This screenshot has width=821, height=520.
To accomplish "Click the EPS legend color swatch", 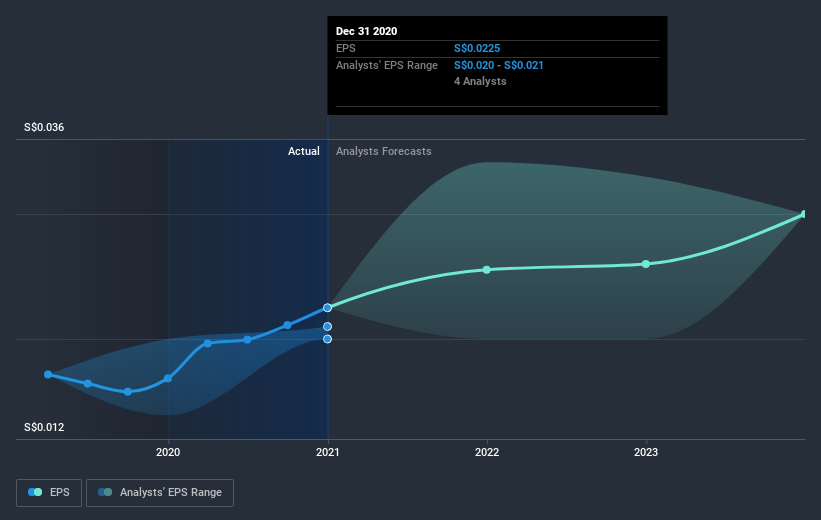I will click(x=35, y=492).
